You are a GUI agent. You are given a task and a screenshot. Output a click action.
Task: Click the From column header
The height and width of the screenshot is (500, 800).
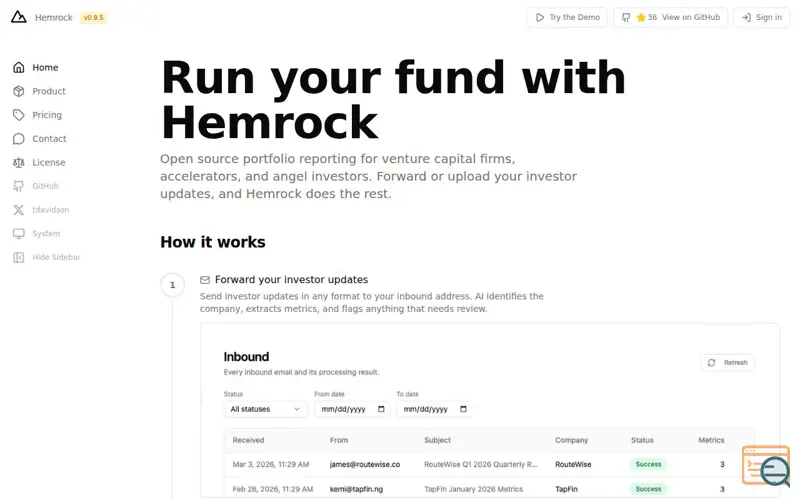339,440
